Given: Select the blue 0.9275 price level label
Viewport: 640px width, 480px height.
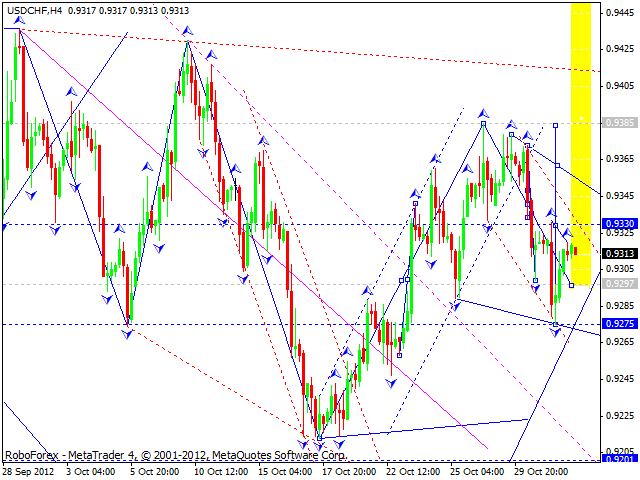Looking at the screenshot, I should (x=618, y=324).
